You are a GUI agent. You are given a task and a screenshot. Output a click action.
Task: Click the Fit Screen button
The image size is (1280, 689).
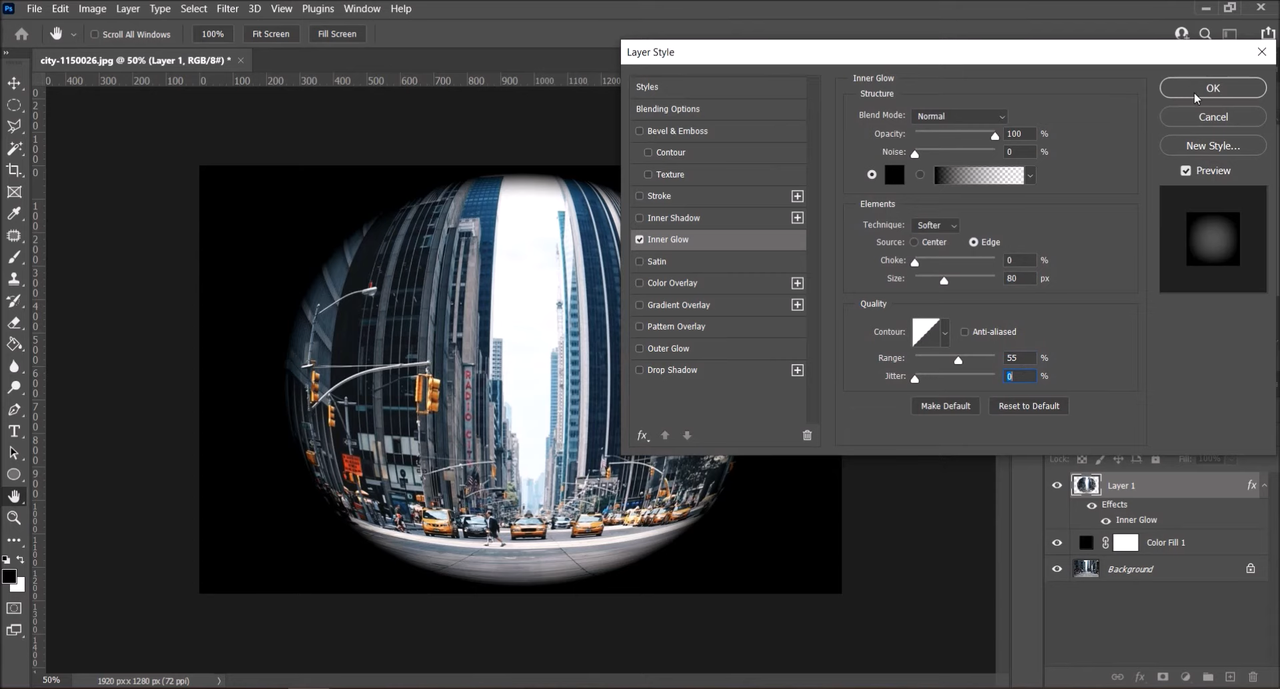[271, 34]
